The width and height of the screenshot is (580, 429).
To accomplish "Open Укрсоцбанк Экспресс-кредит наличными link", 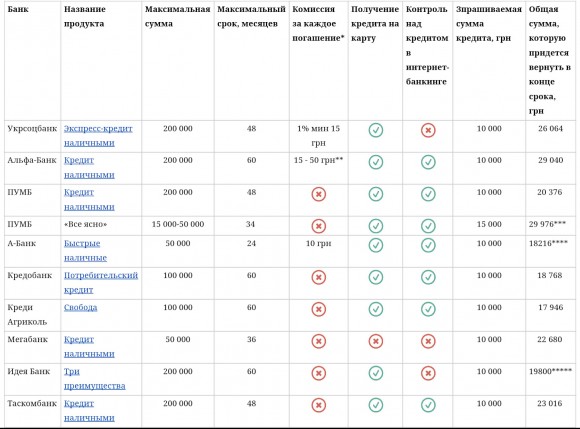I will [98, 136].
